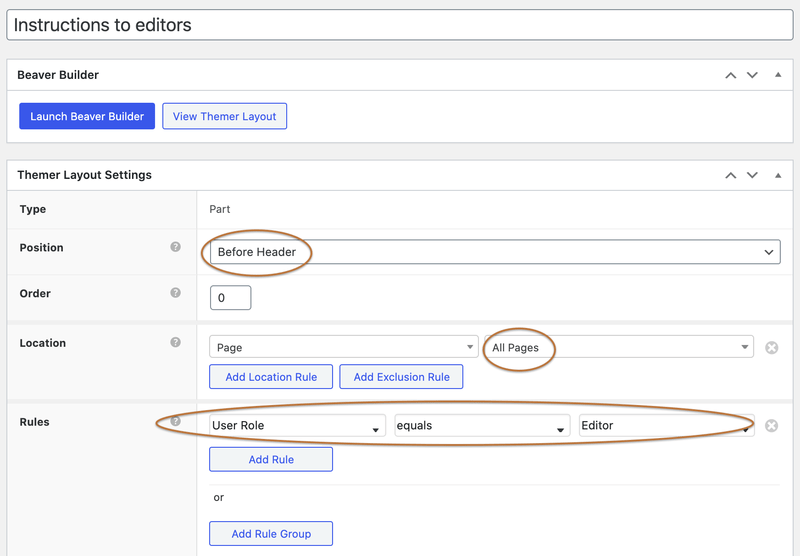Open the All Pages dropdown
The width and height of the screenshot is (800, 556).
(x=617, y=348)
